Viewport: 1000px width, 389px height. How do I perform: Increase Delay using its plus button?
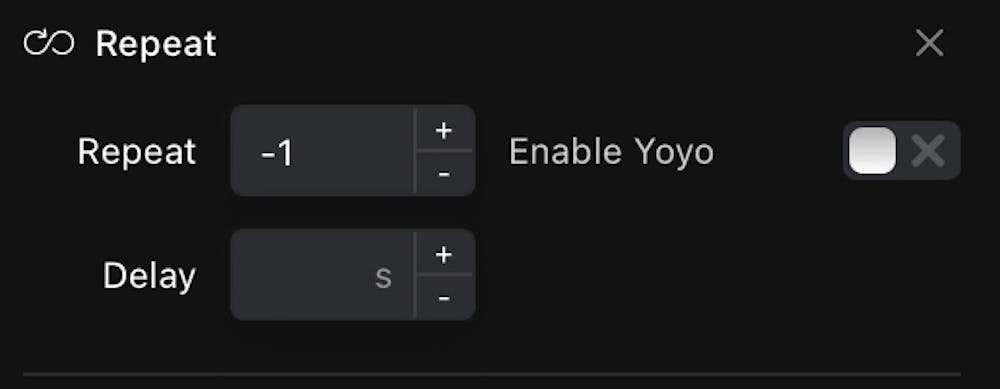pyautogui.click(x=444, y=254)
